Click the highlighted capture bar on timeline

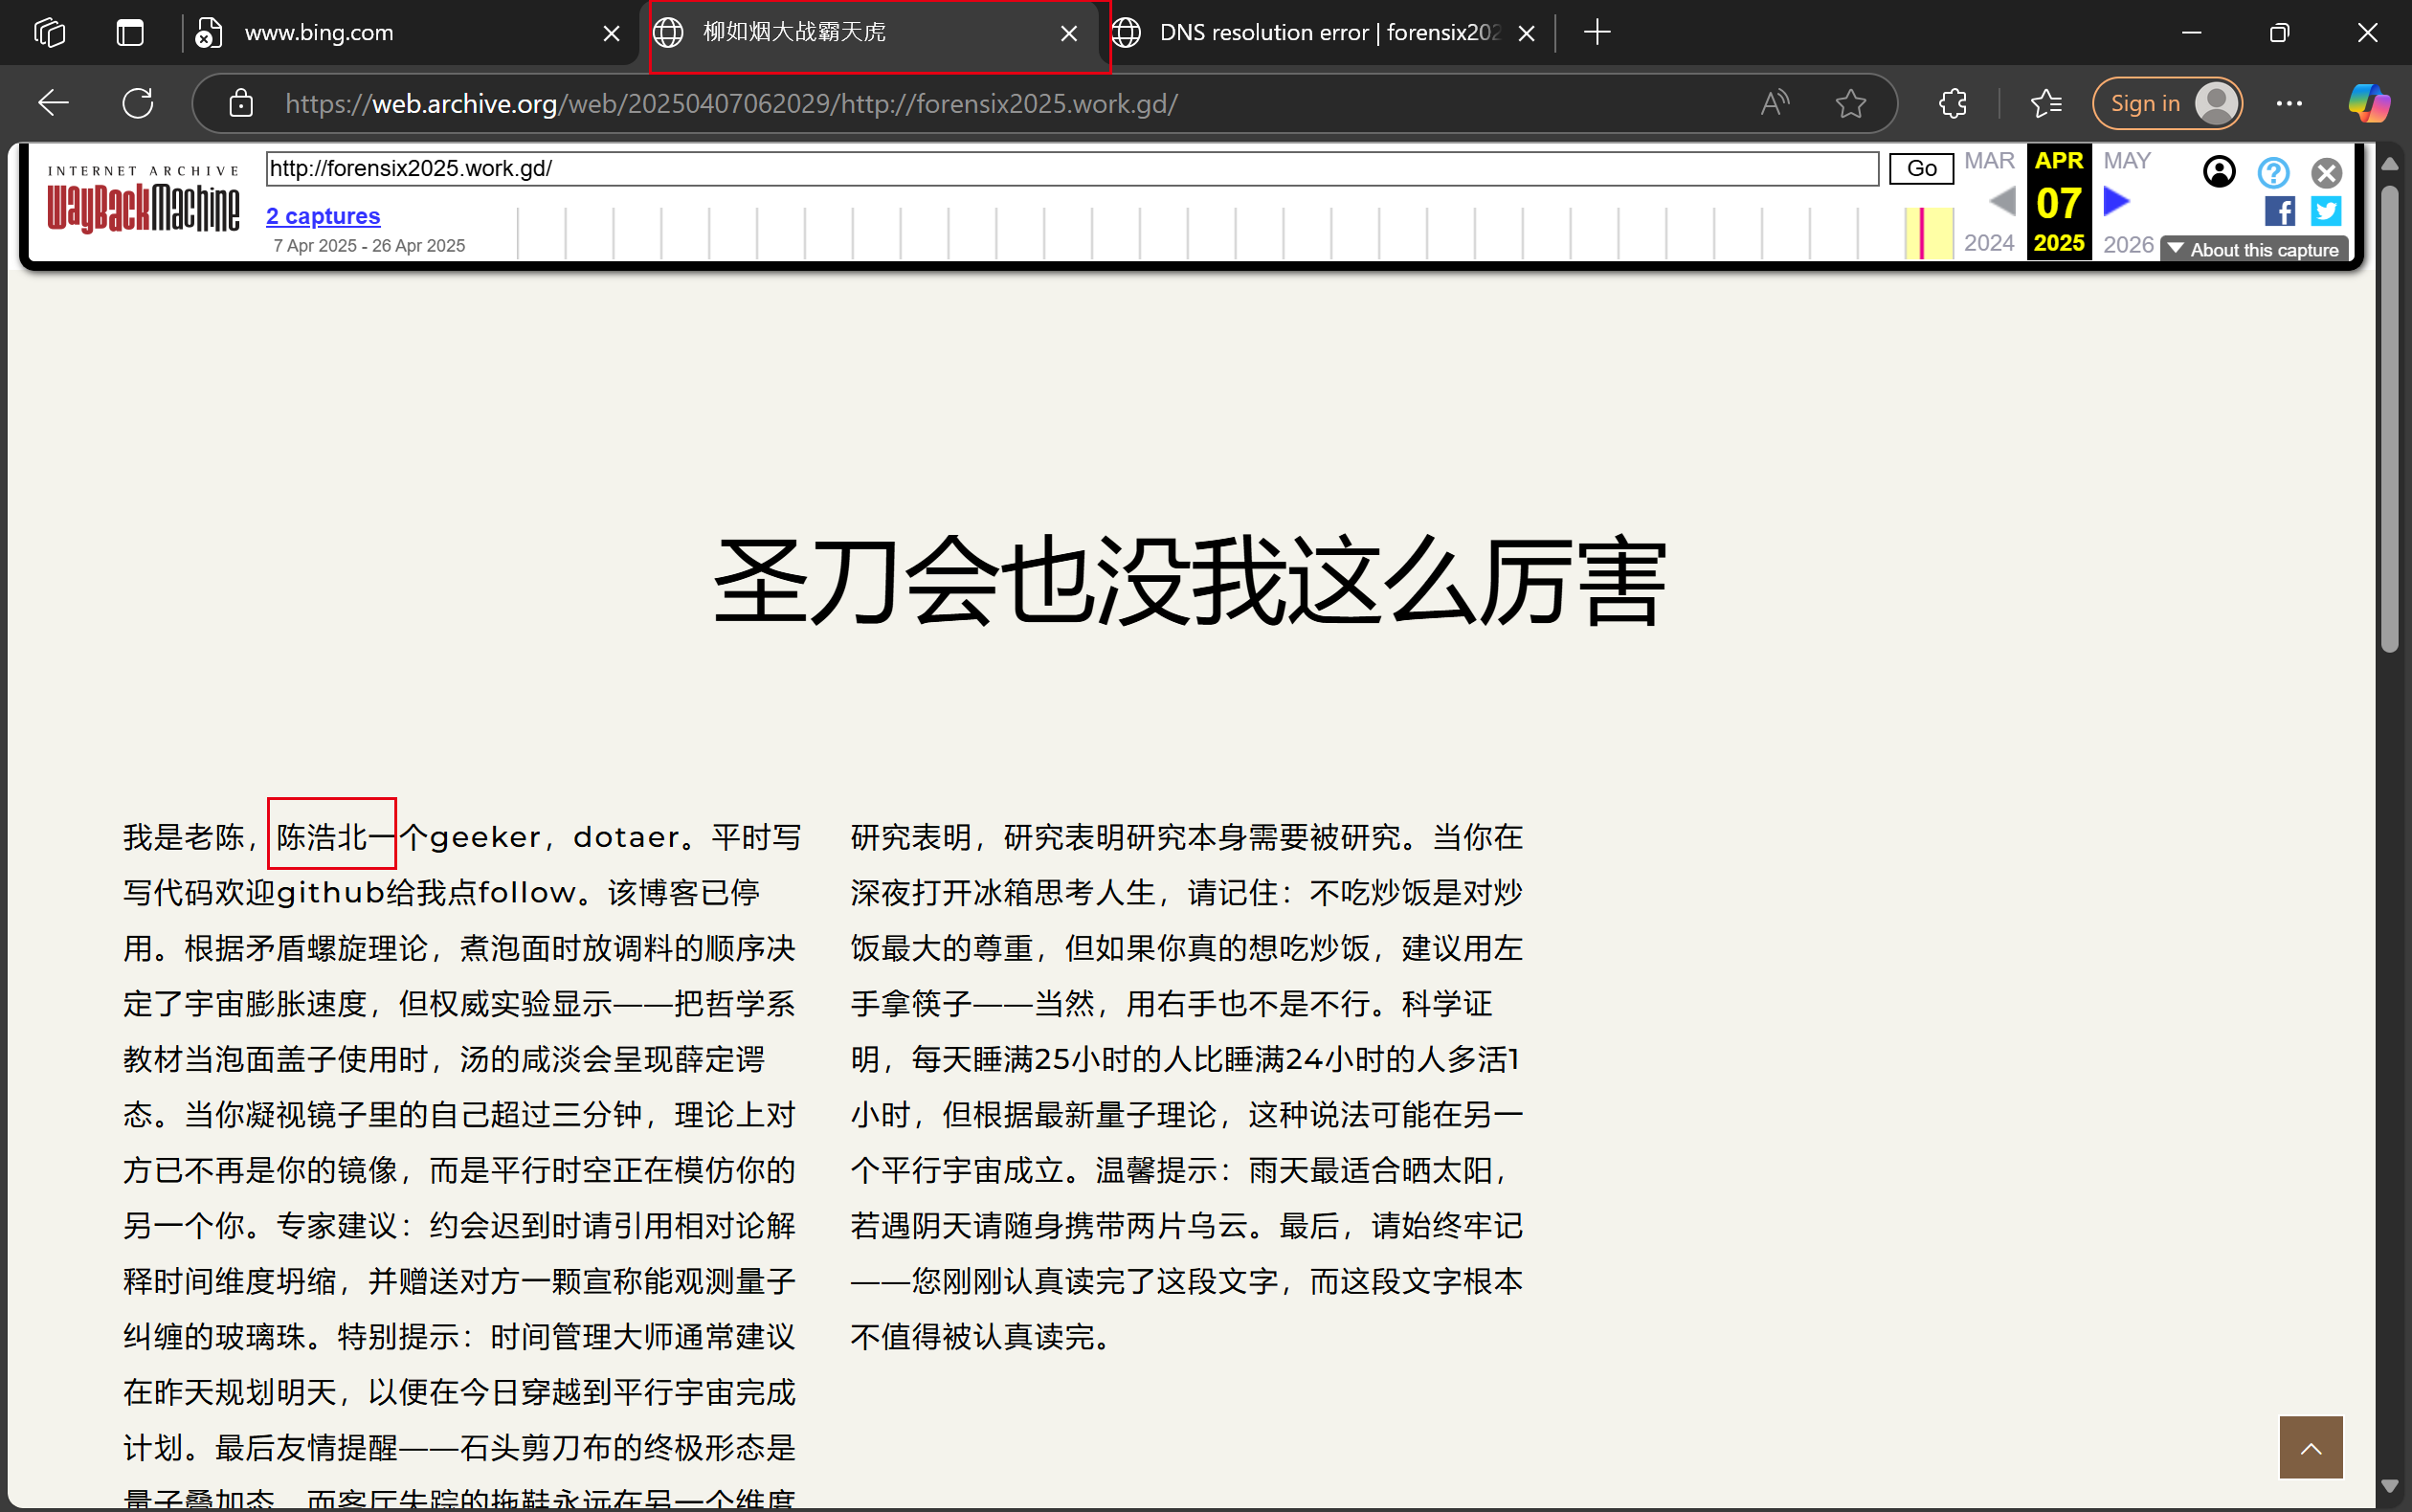(x=1921, y=233)
